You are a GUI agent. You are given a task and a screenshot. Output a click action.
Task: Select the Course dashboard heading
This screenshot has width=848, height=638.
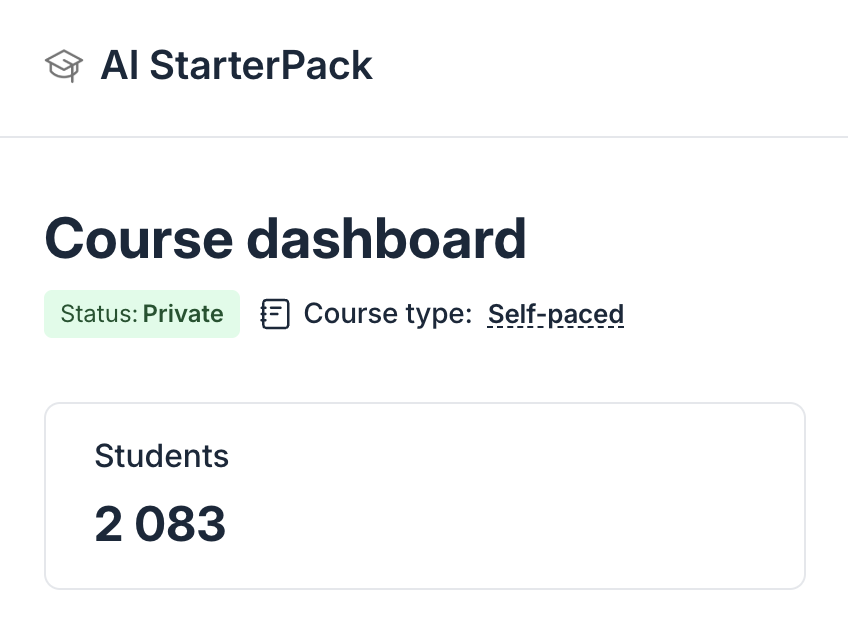(285, 239)
